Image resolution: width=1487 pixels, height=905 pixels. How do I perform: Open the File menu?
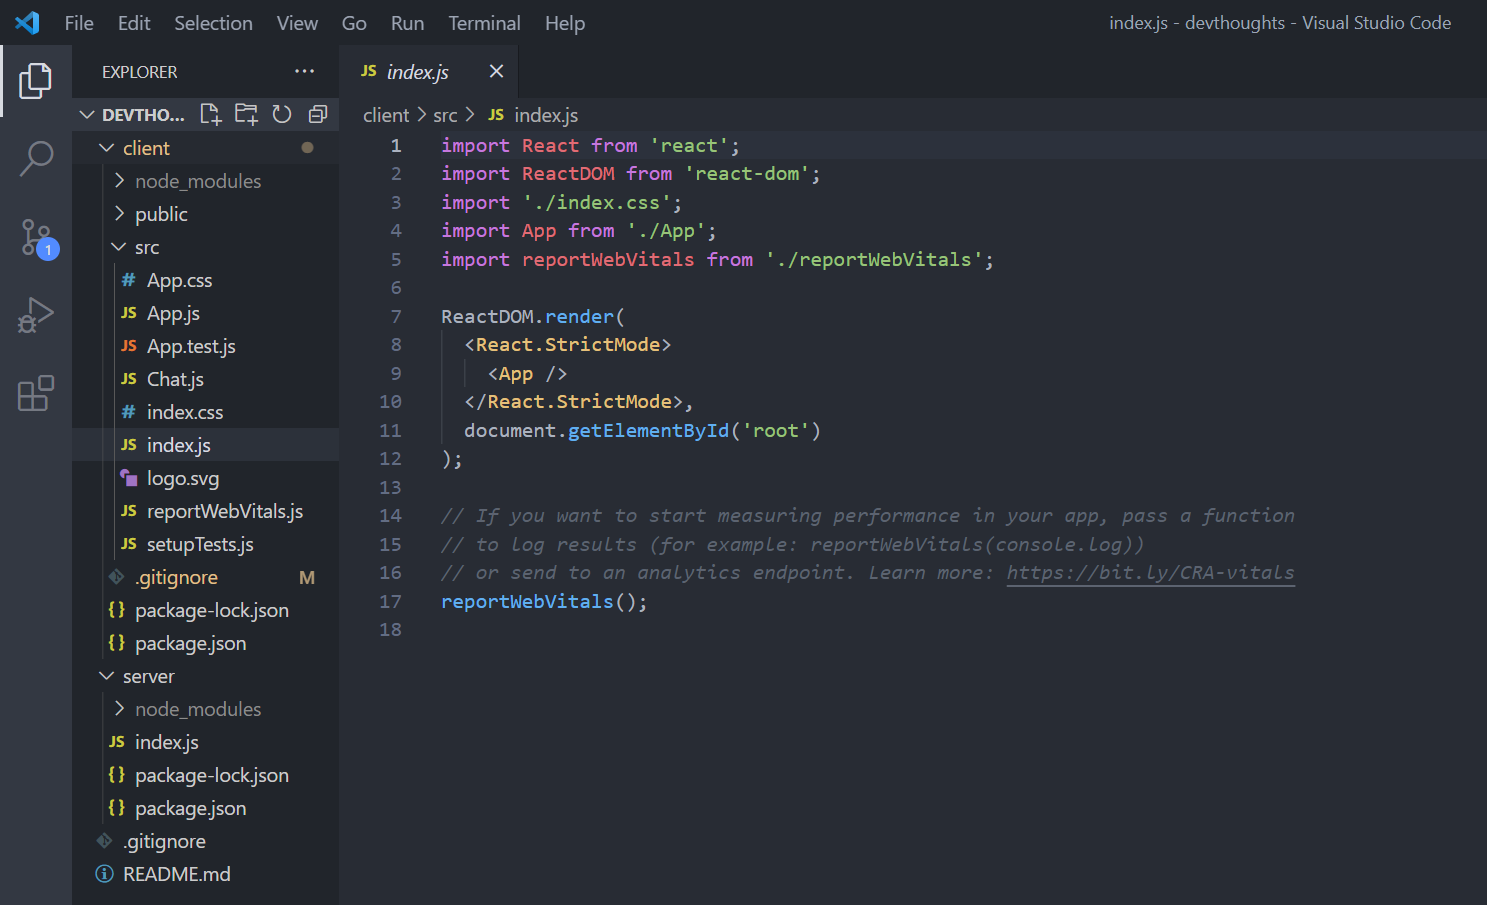click(79, 23)
